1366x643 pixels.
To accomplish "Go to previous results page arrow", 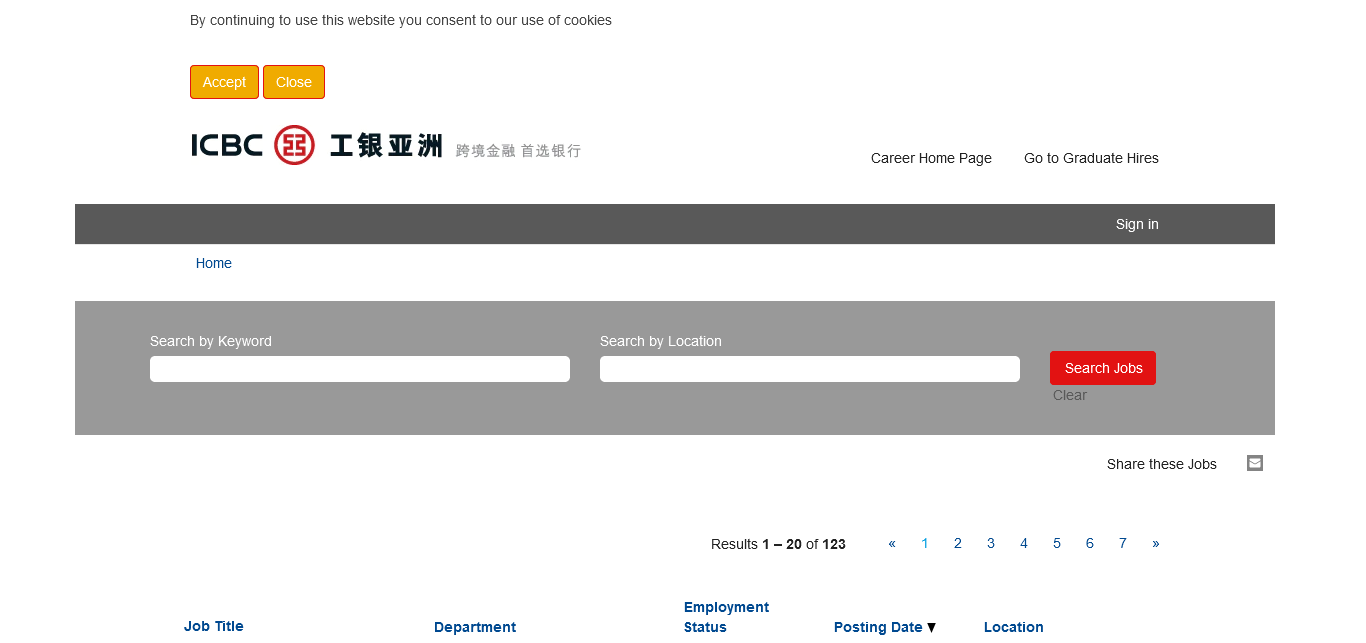I will click(892, 544).
